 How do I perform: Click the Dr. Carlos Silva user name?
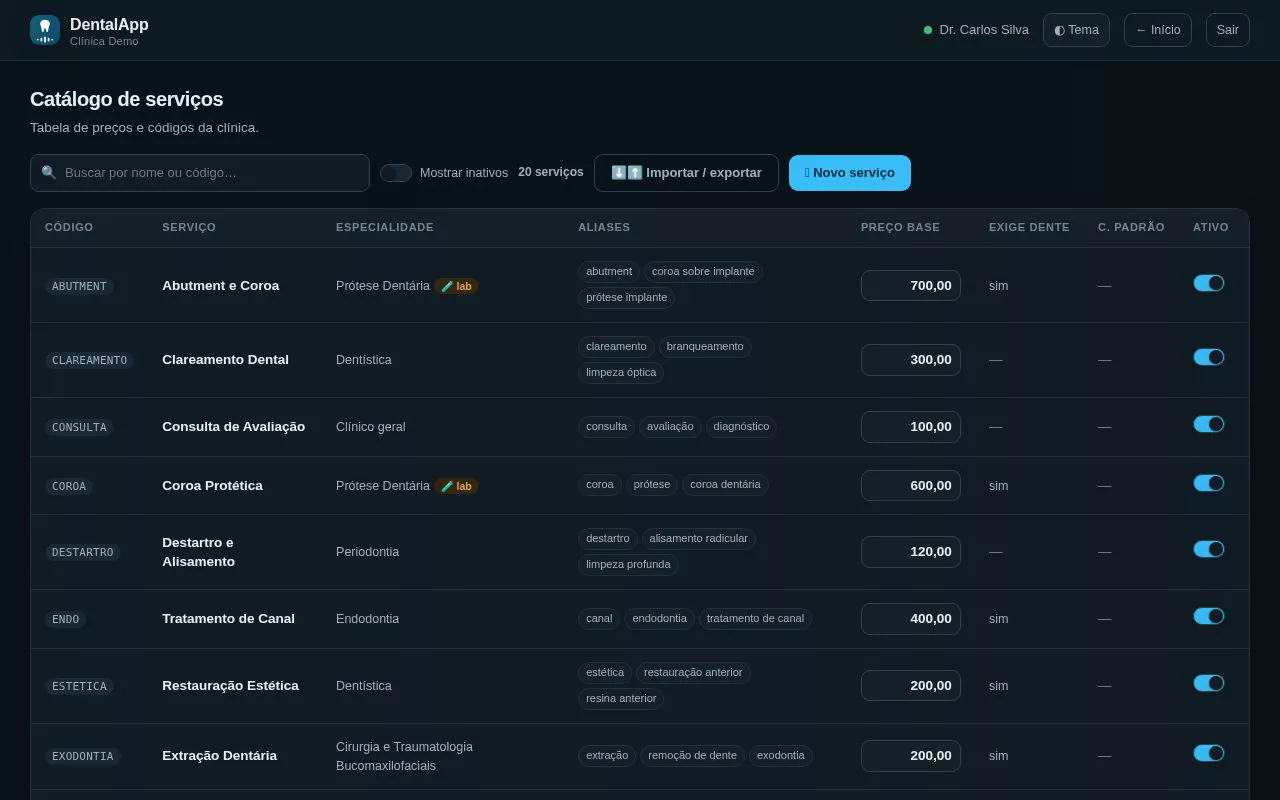click(984, 30)
